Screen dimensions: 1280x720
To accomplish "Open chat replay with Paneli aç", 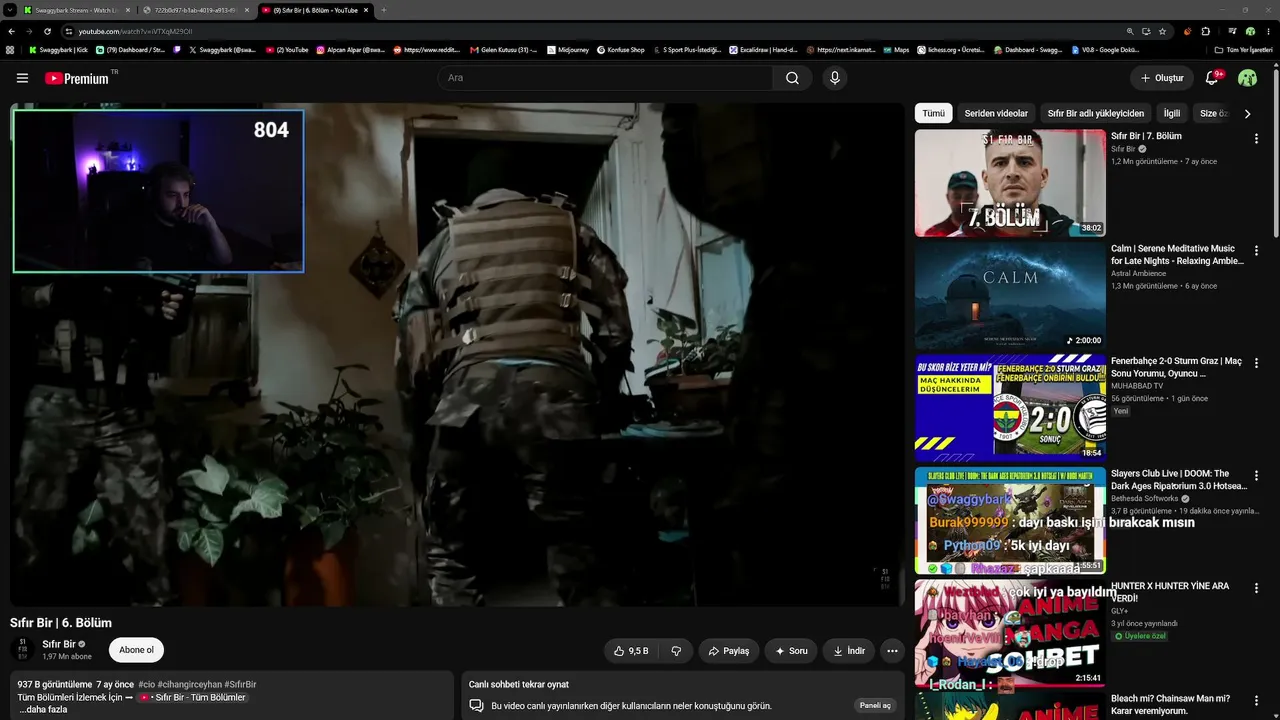I will click(875, 706).
